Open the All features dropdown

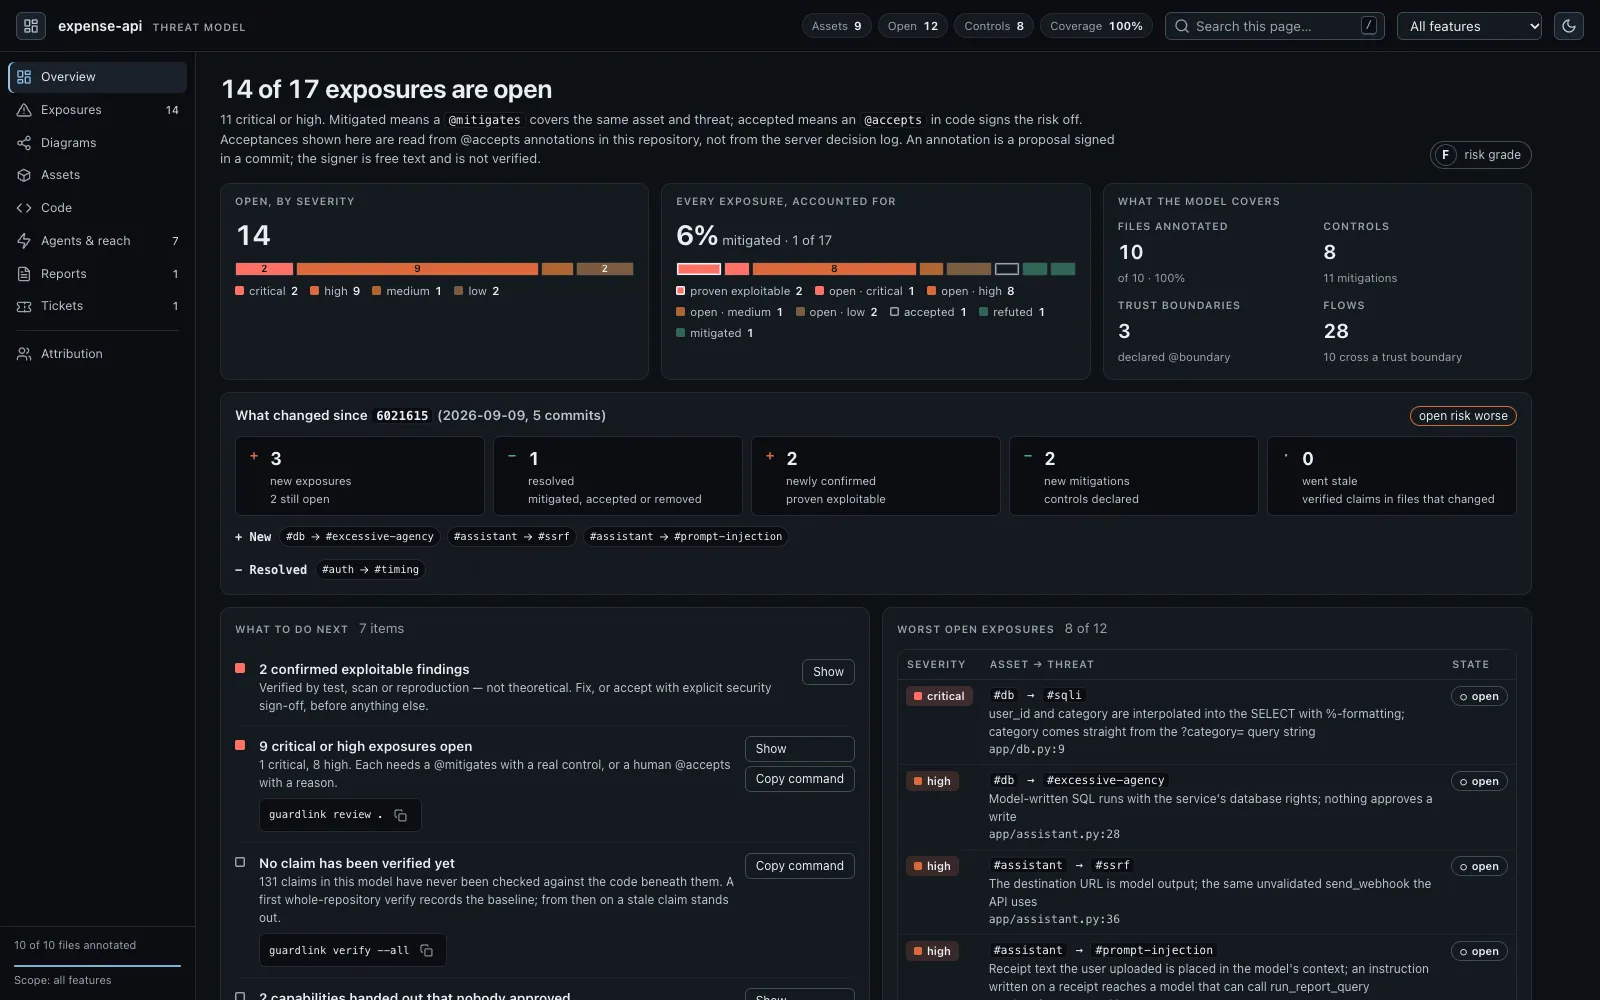(x=1470, y=26)
